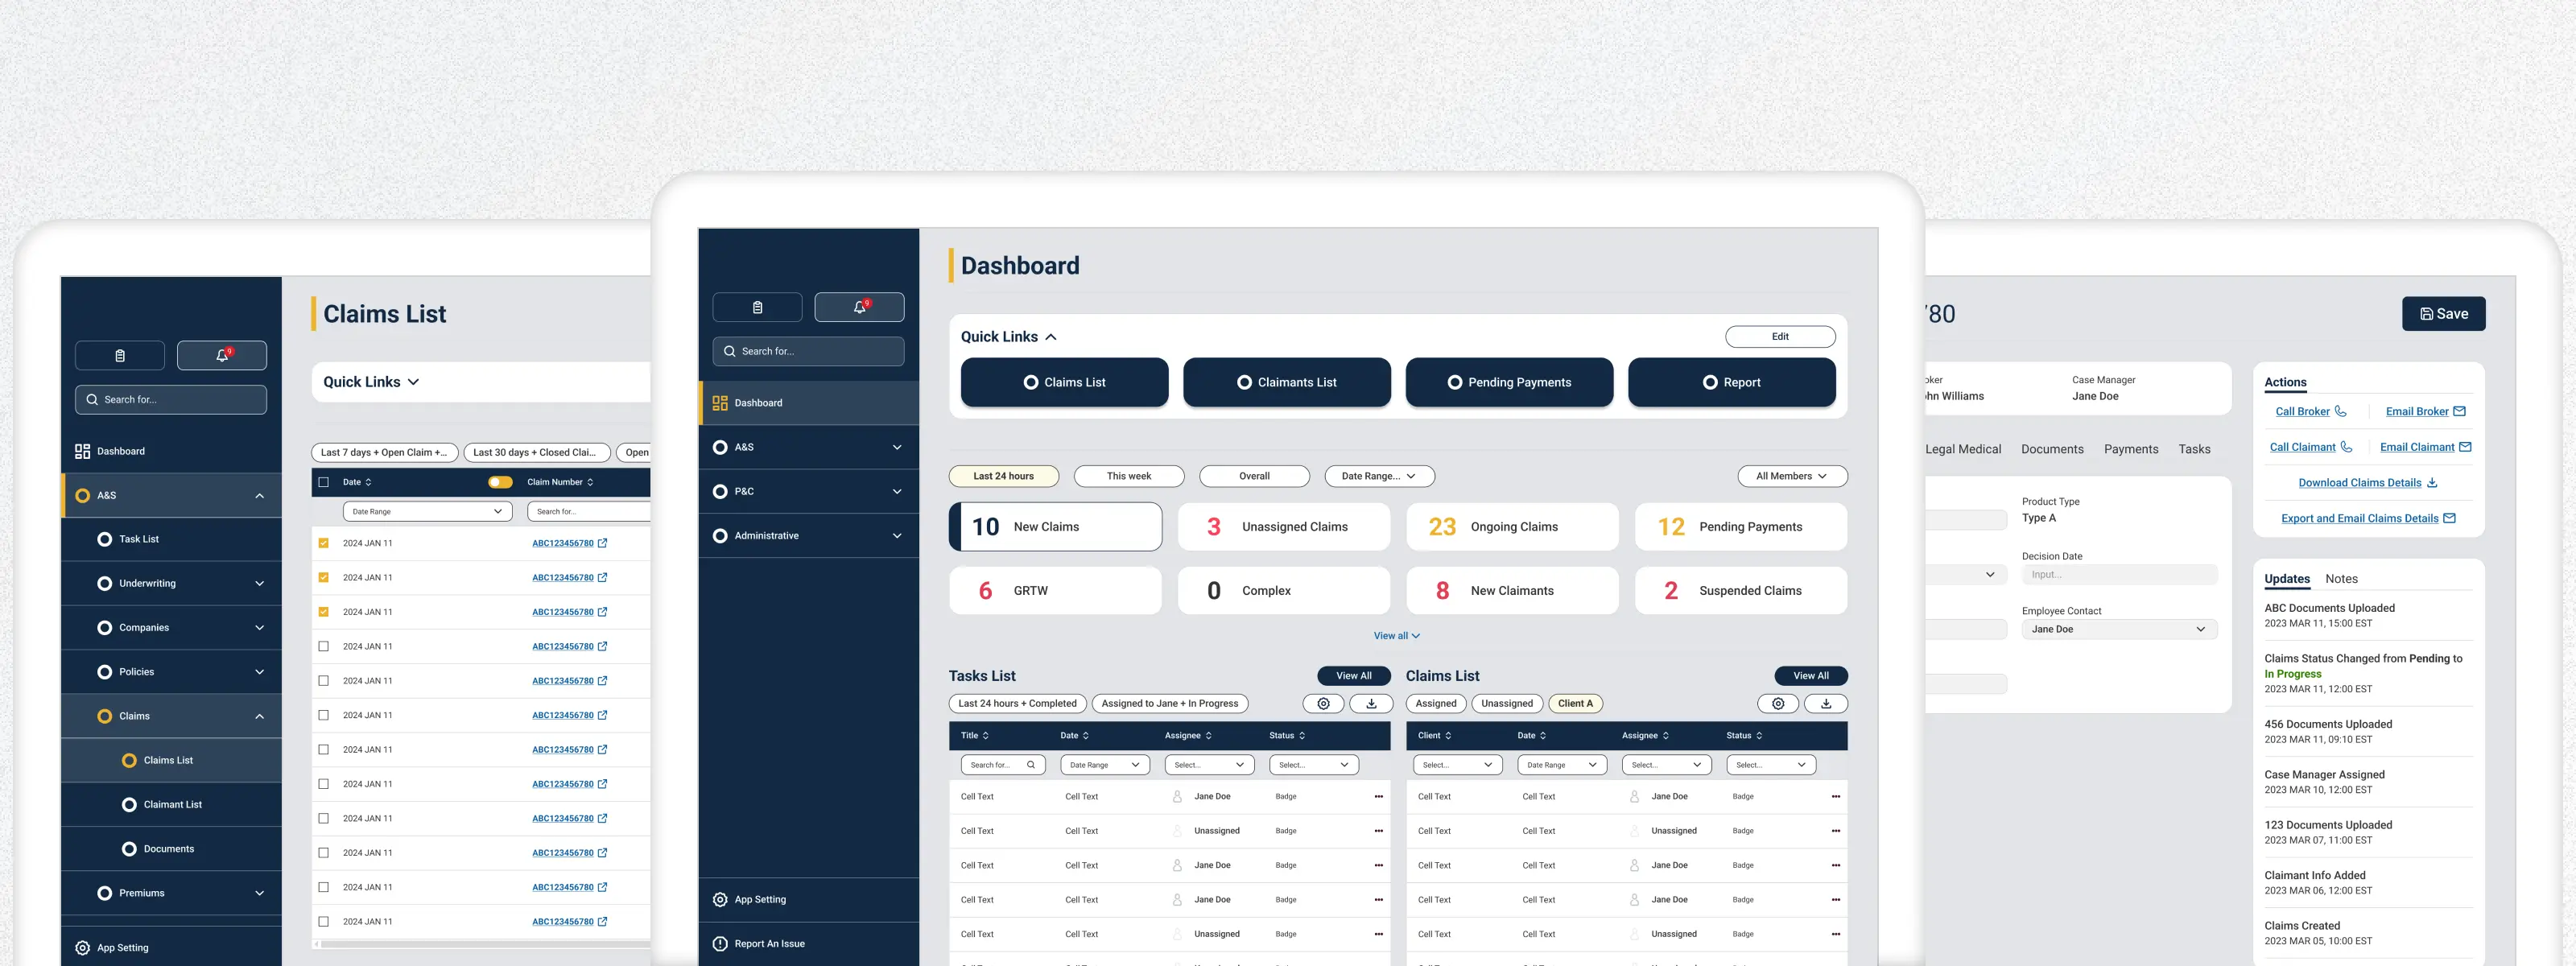Uncheck the first 2024 JAN 11 row checkbox
The image size is (2576, 966).
tap(323, 543)
